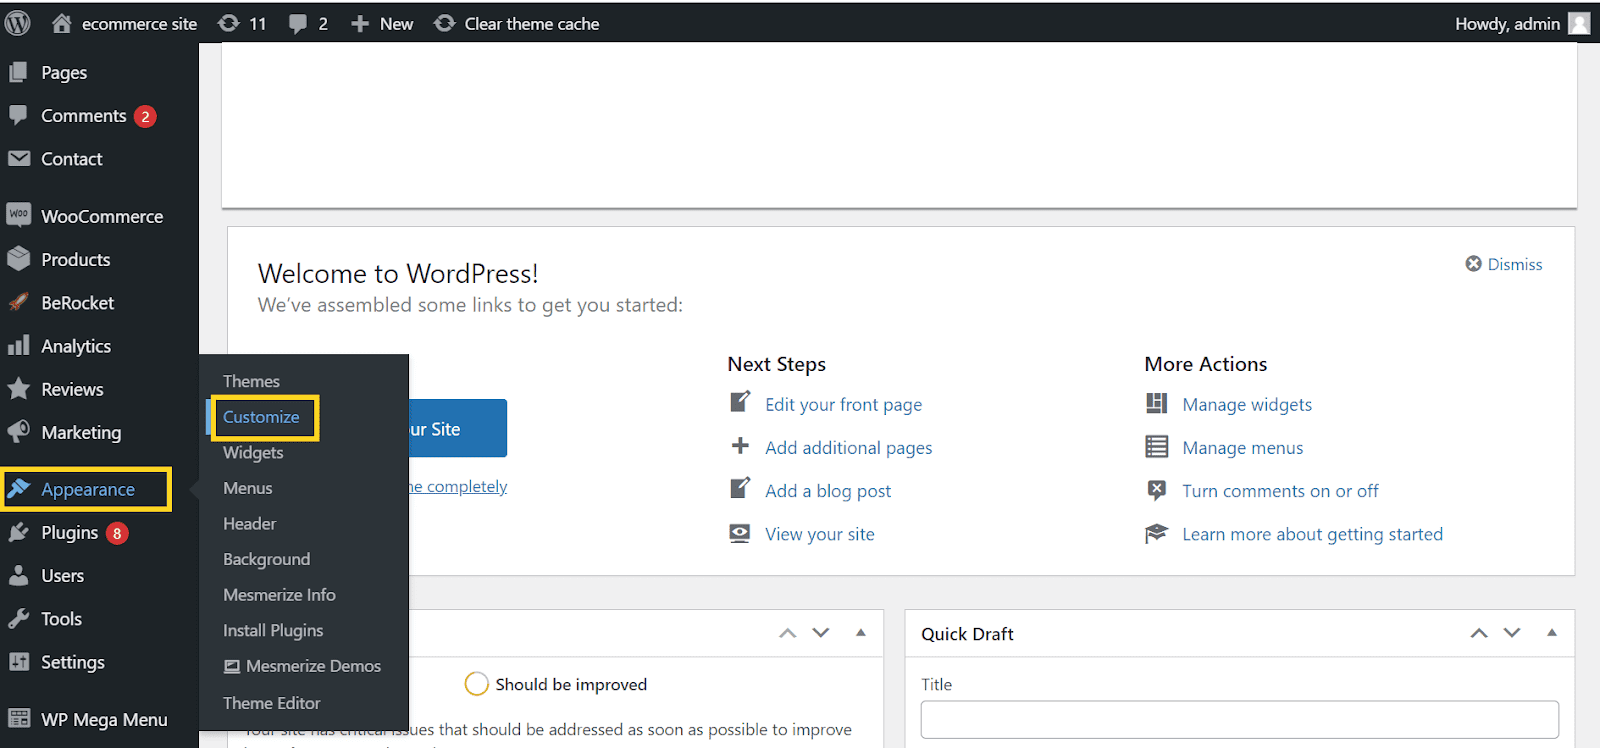Image resolution: width=1600 pixels, height=748 pixels.
Task: Open Menus from the Appearance submenu
Action: (x=247, y=488)
